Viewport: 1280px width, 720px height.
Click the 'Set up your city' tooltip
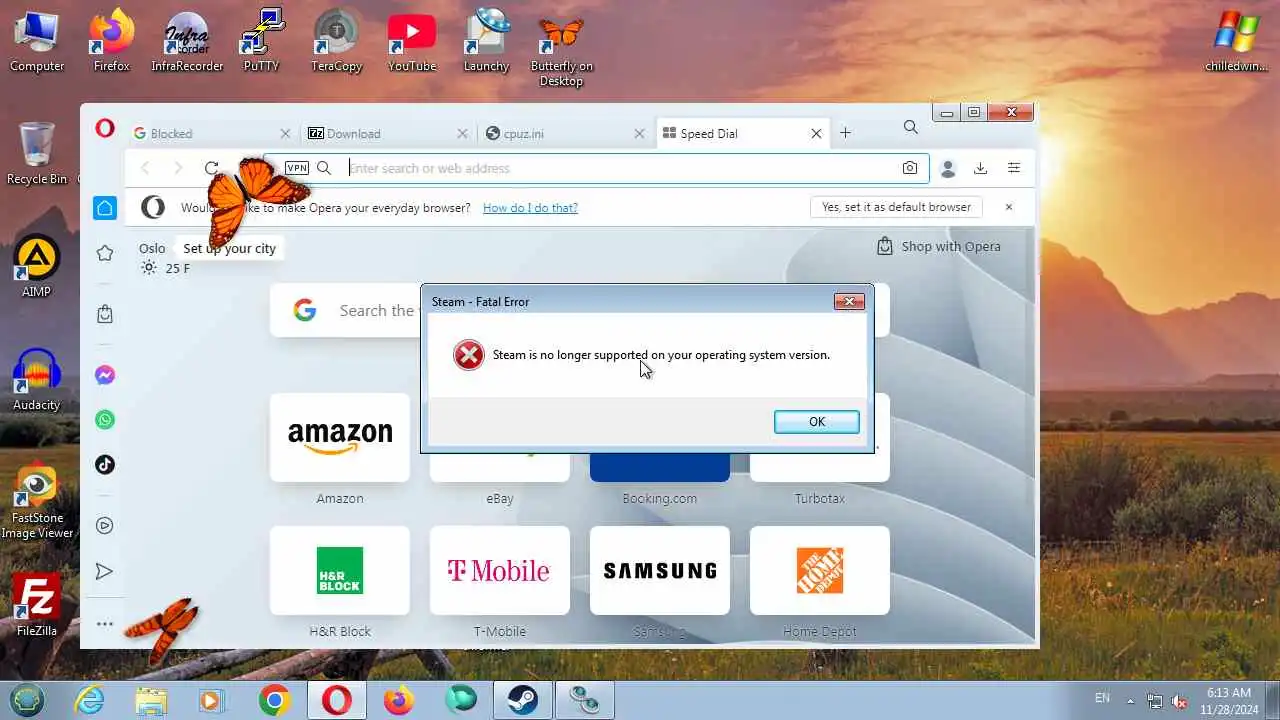229,248
